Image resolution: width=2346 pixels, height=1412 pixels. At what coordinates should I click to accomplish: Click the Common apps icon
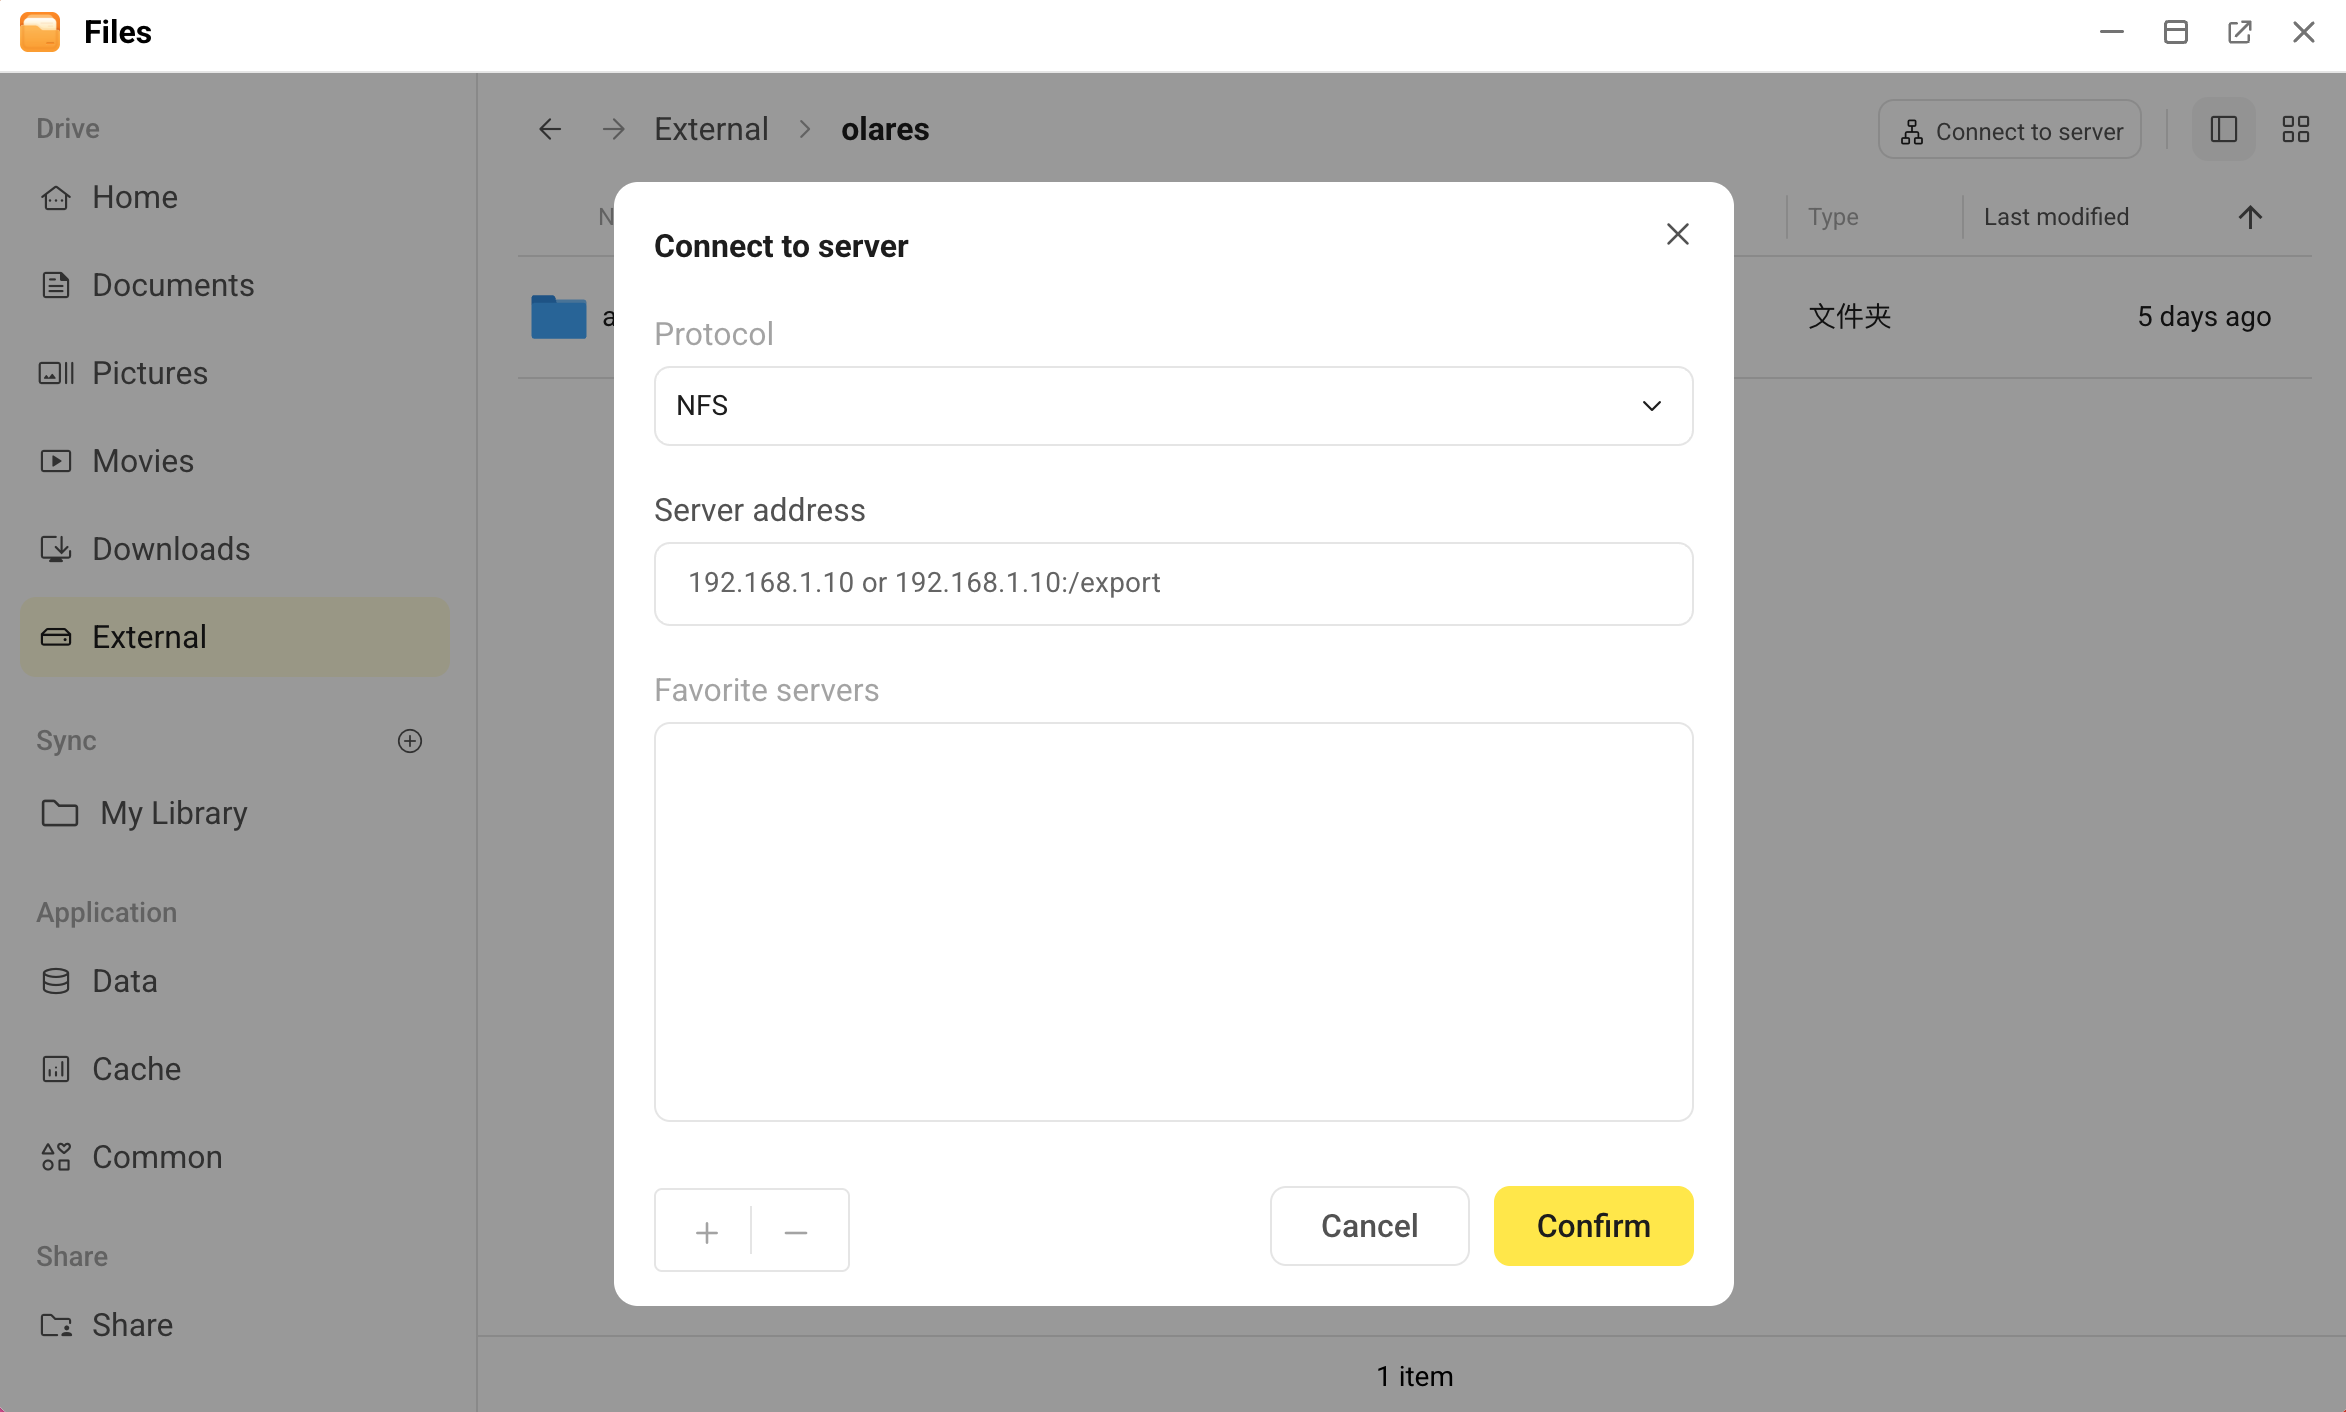coord(56,1157)
